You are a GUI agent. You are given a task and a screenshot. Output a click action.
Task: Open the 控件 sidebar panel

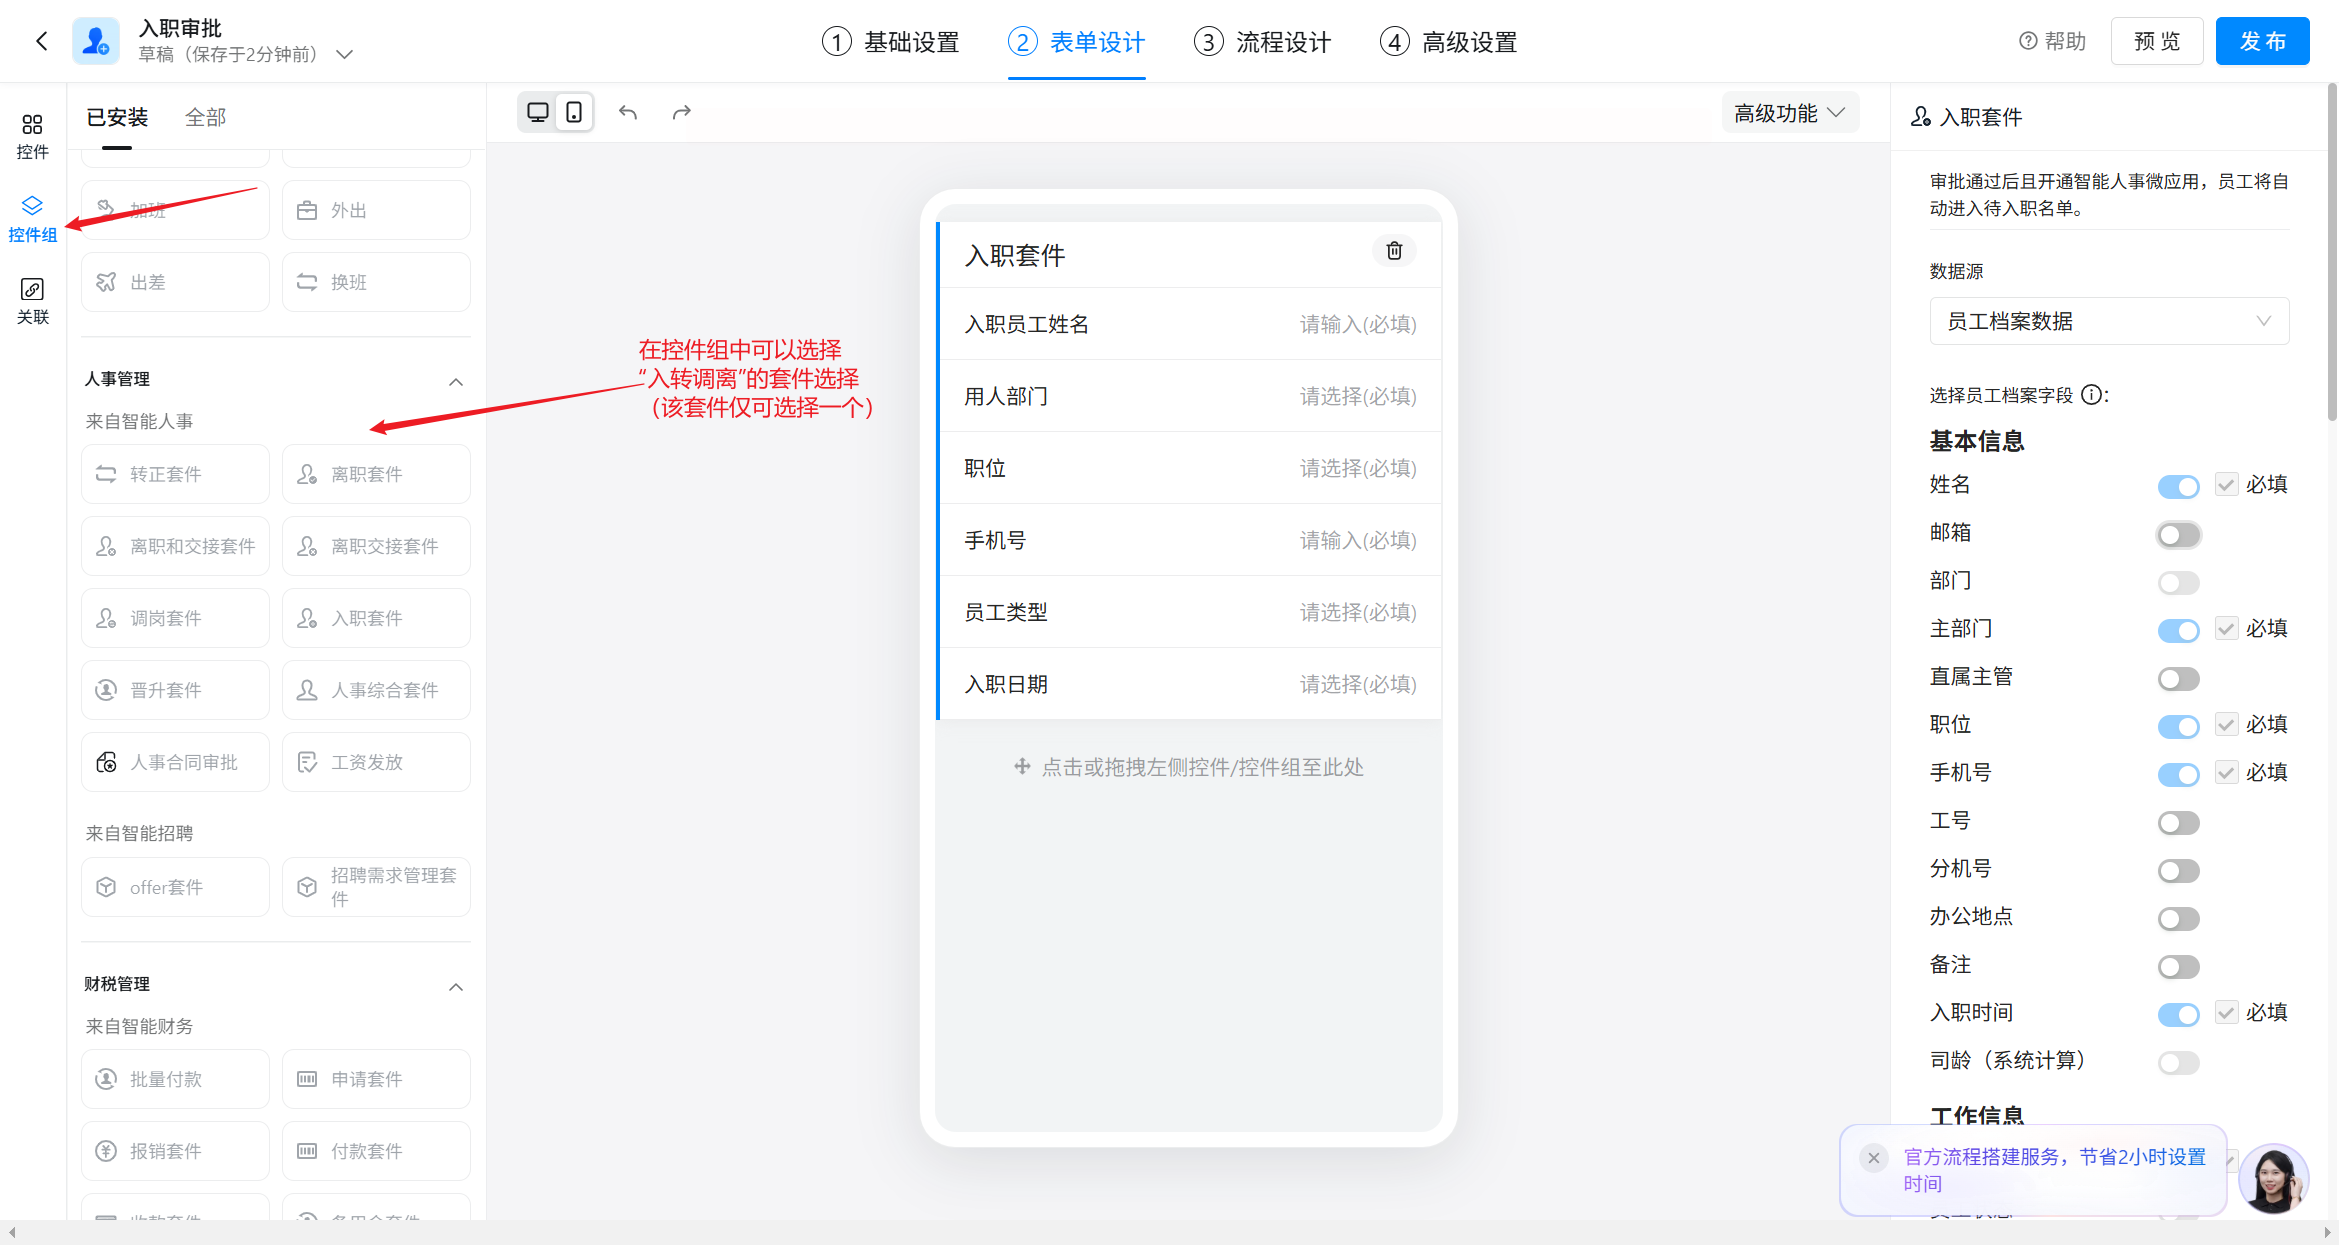(32, 136)
